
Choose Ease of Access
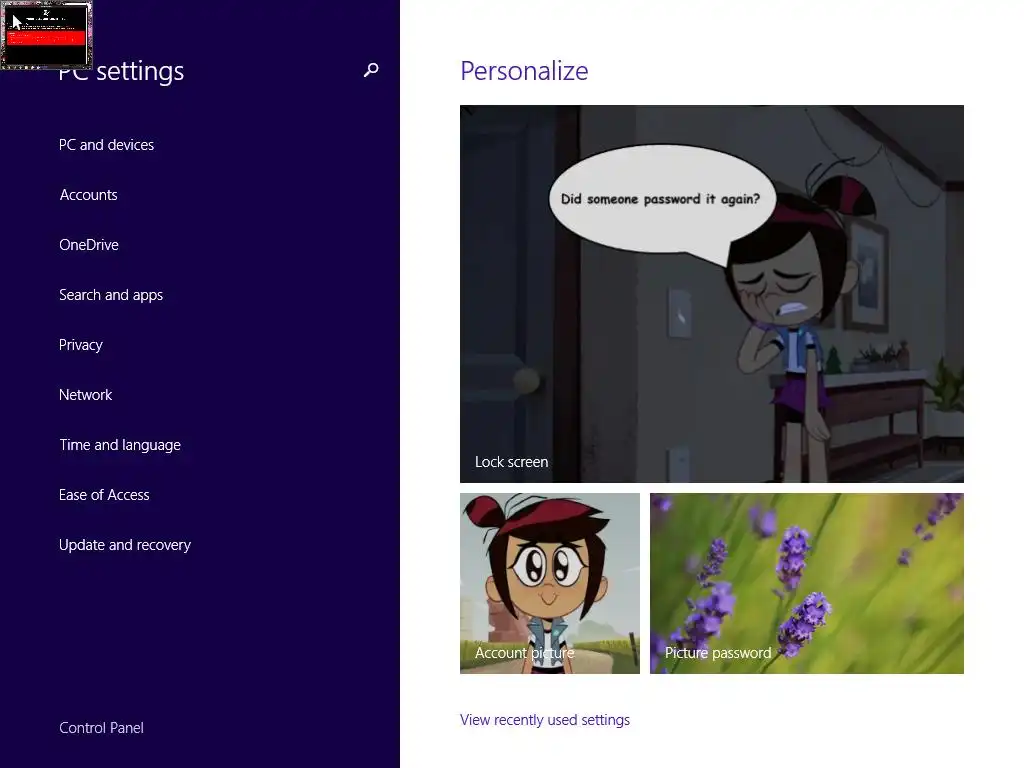[x=104, y=495]
